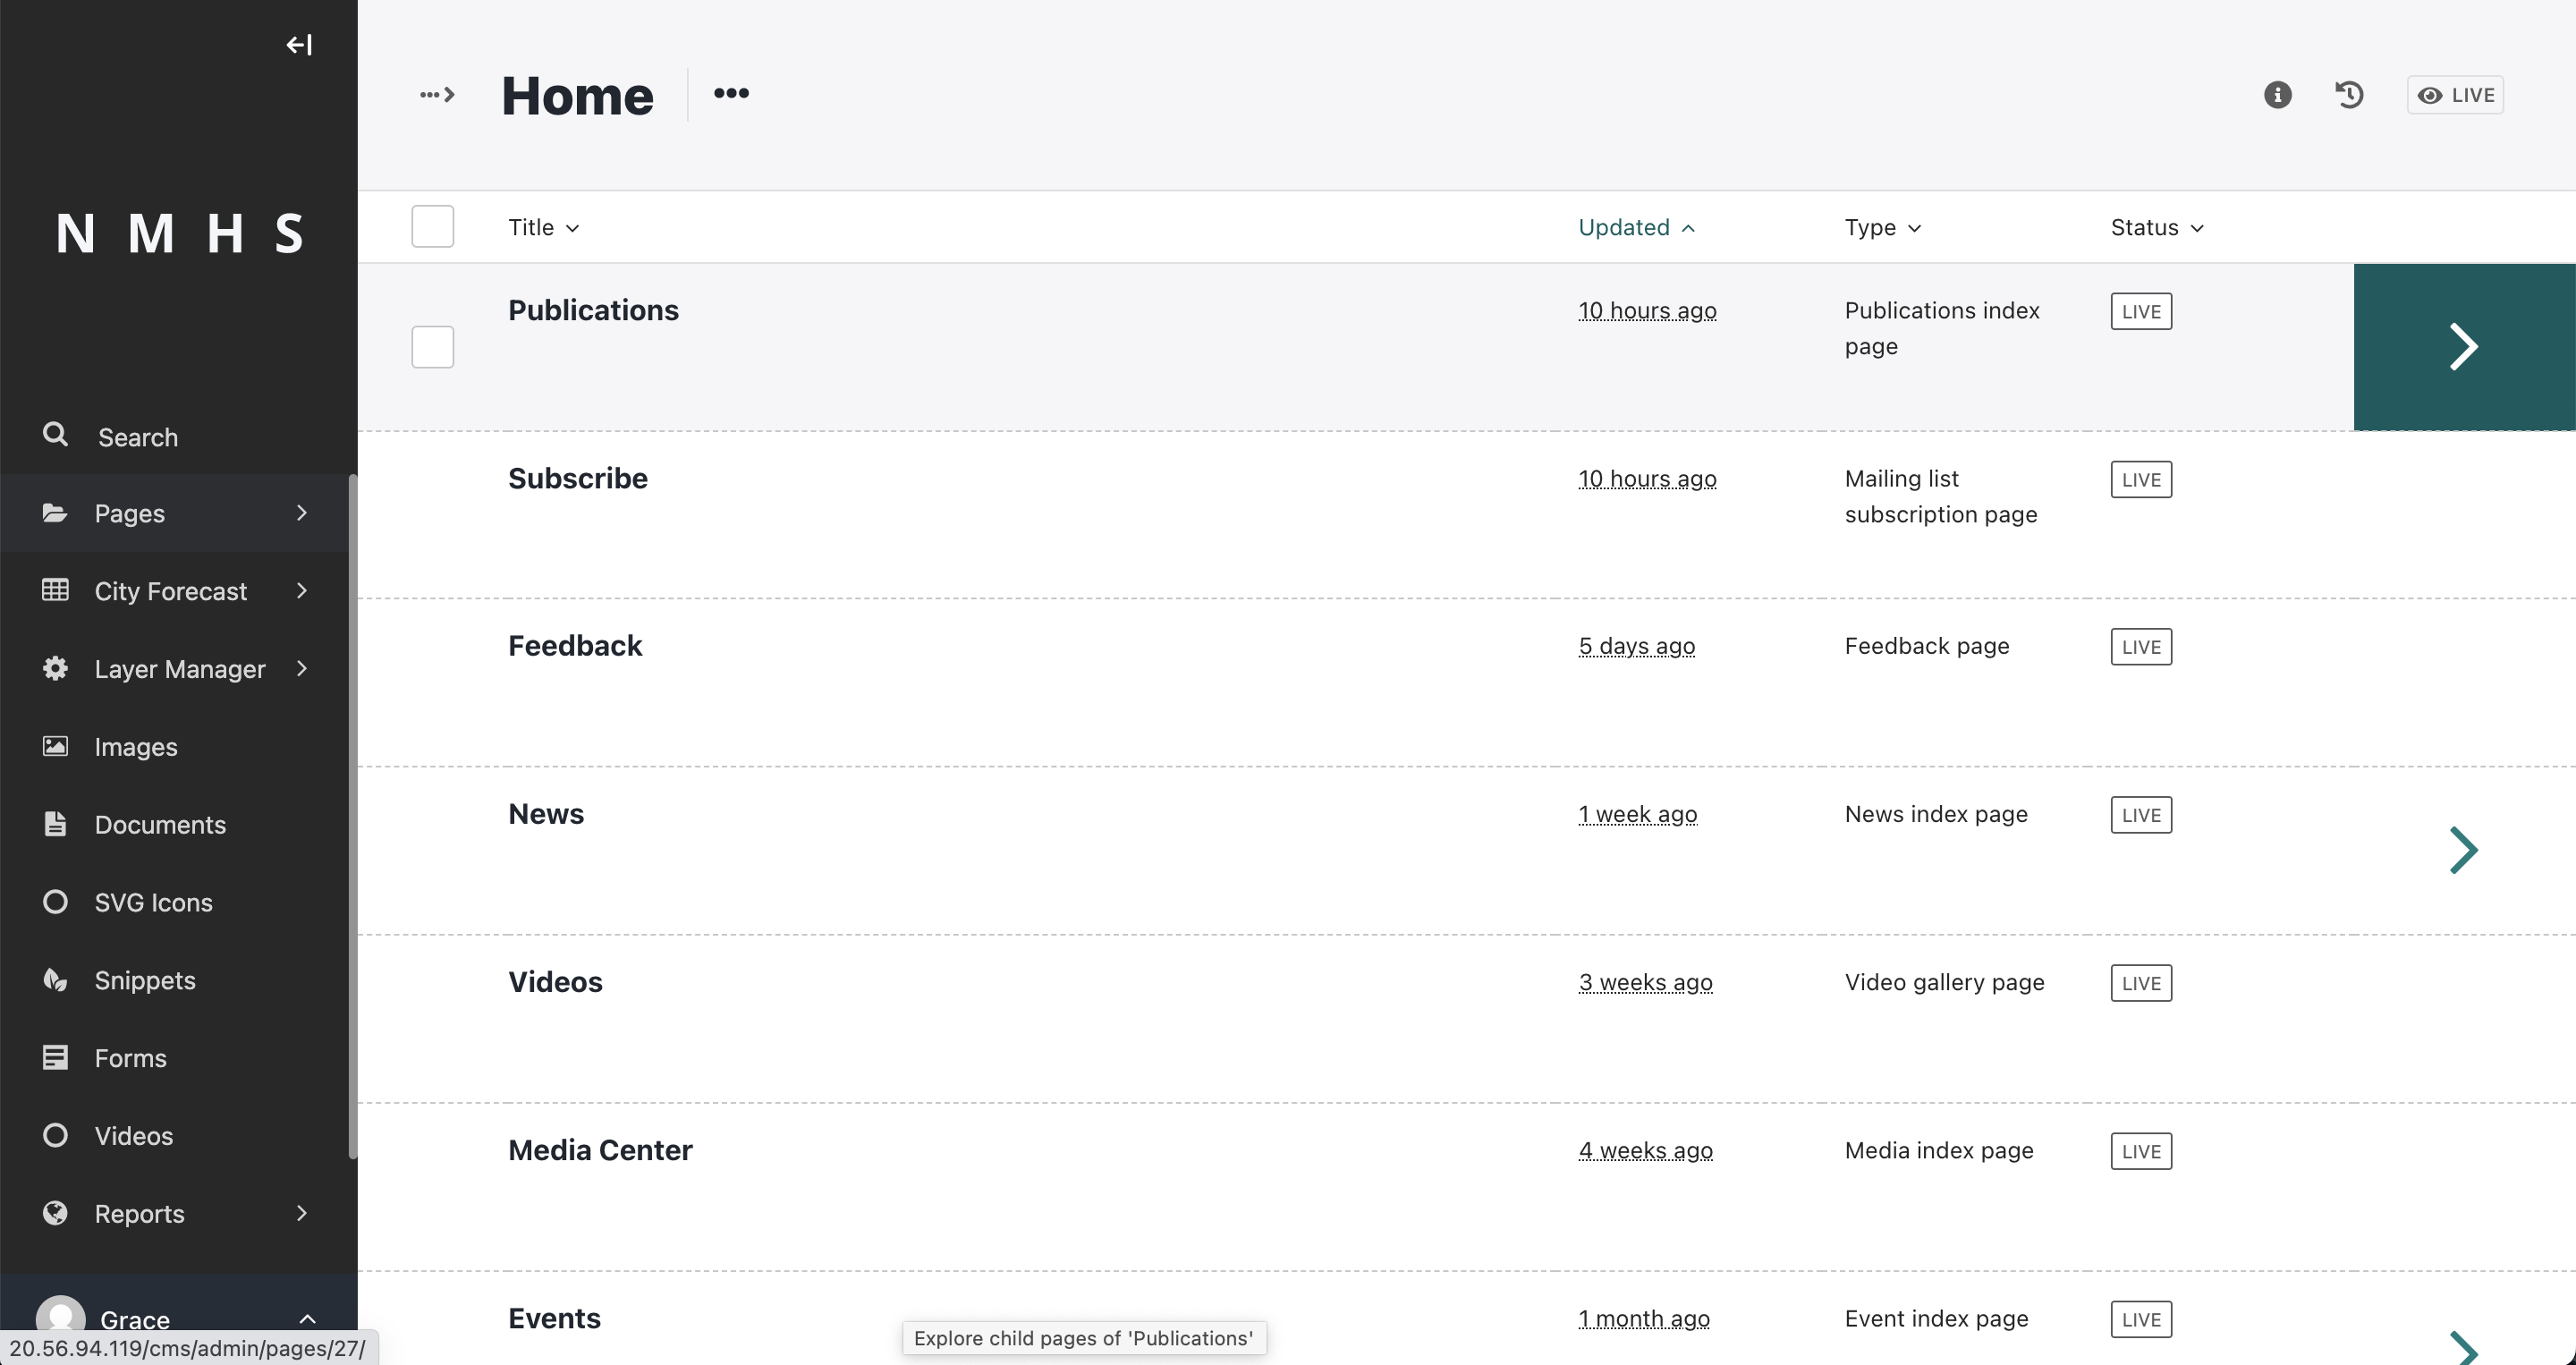This screenshot has width=2576, height=1365.
Task: Click the sidebar vertical scrollbar
Action: [x=352, y=818]
